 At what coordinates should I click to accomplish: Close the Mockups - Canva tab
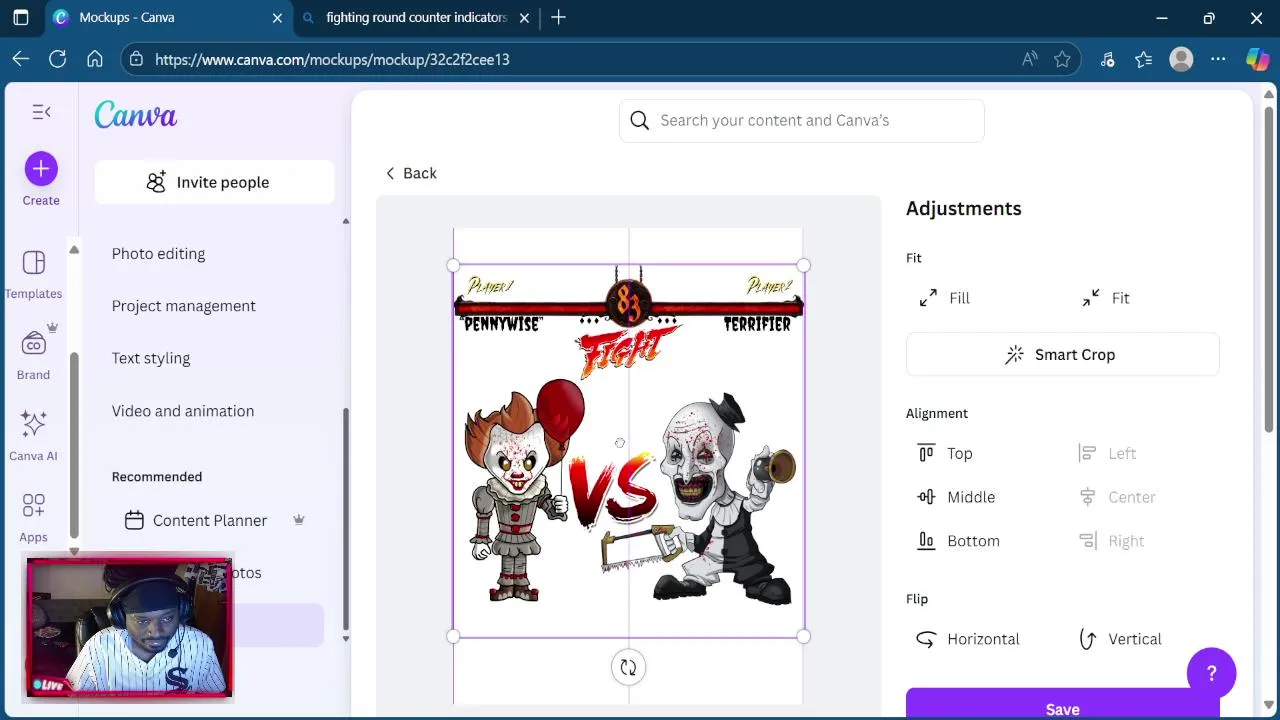click(x=277, y=17)
